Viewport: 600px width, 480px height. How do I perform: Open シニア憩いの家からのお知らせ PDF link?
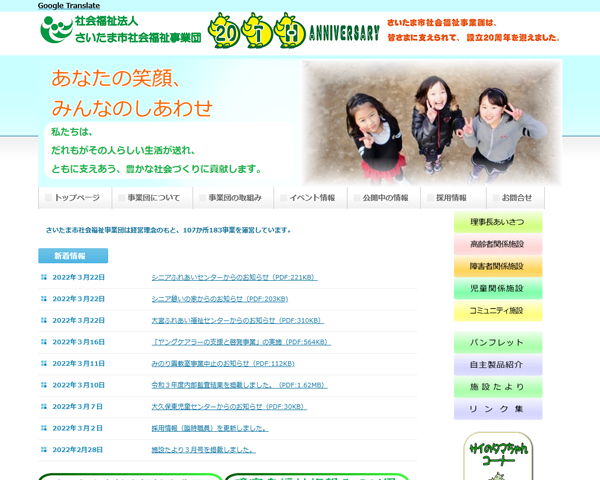[220, 299]
